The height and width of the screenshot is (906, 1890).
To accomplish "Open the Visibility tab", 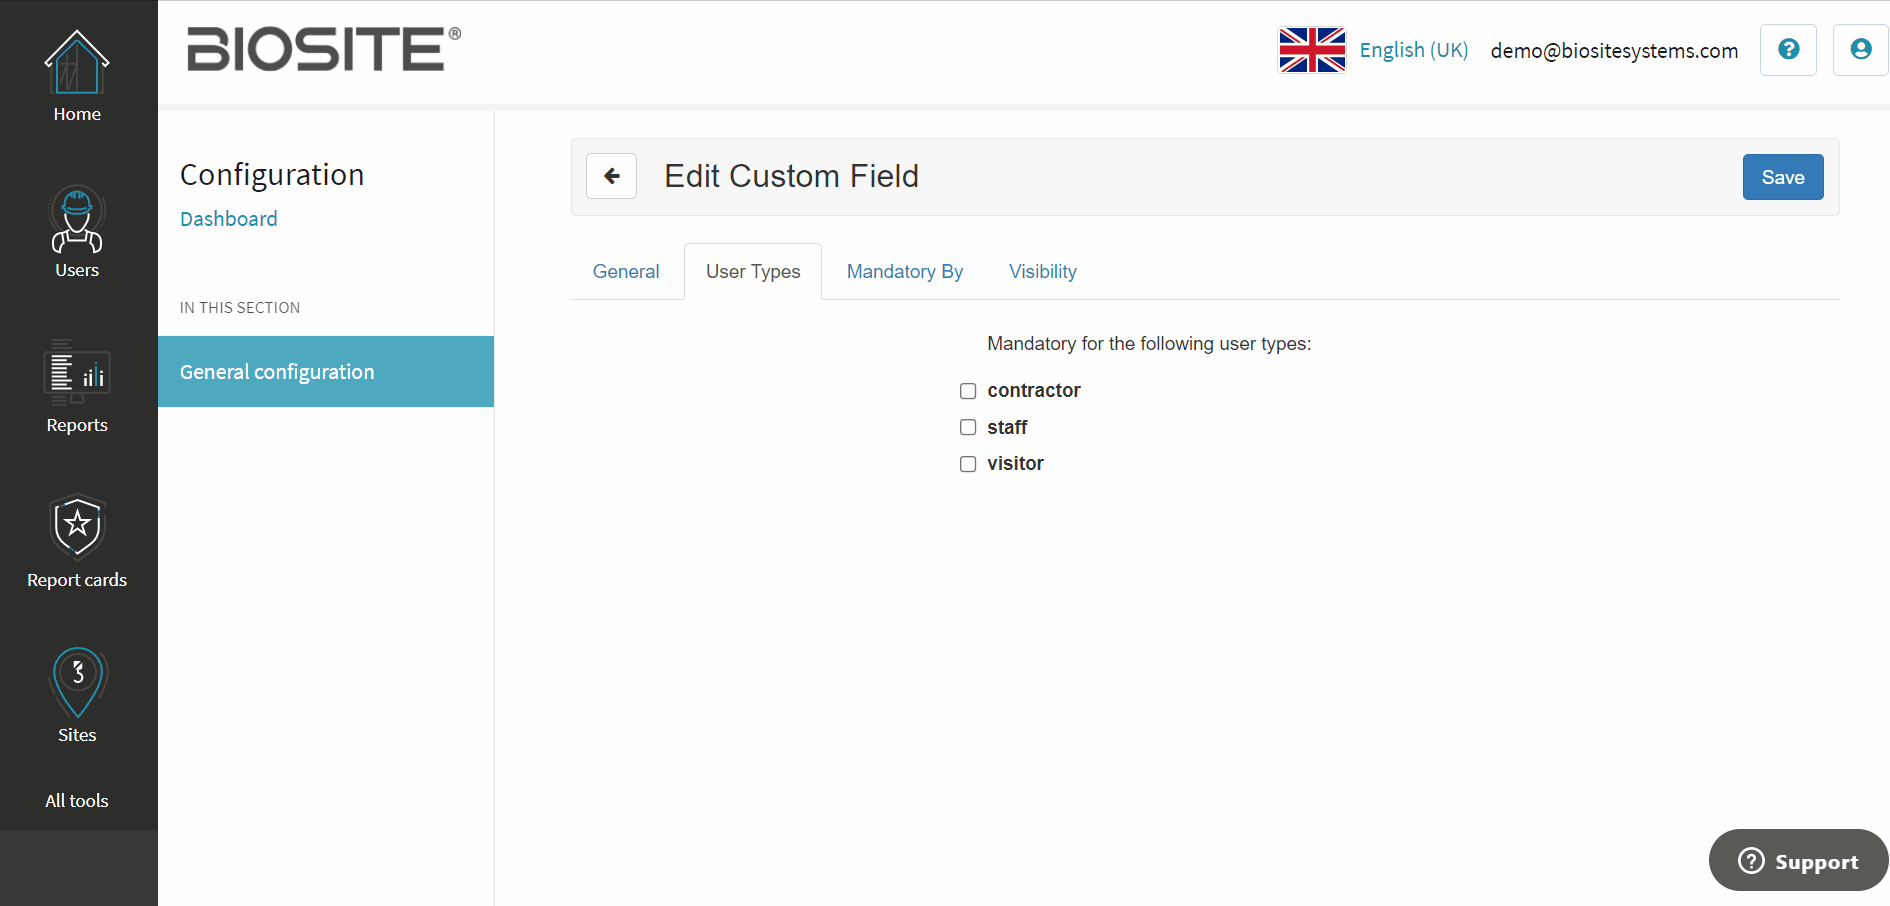I will coord(1042,272).
